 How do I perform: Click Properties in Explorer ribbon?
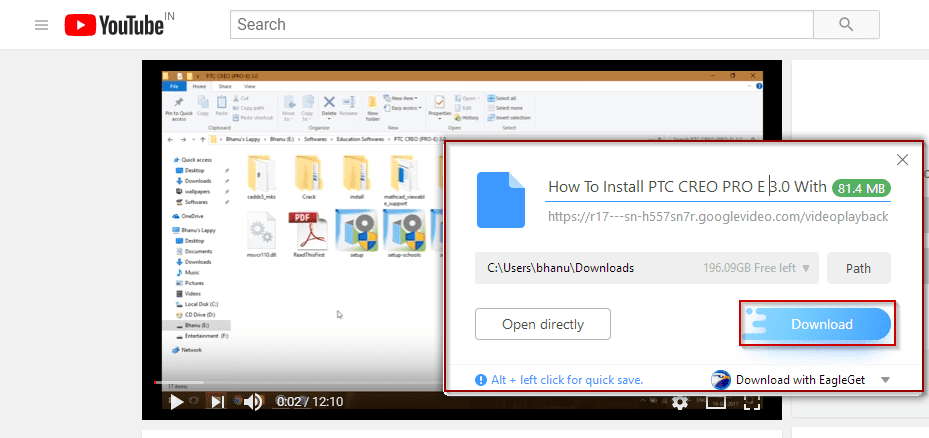pos(440,106)
